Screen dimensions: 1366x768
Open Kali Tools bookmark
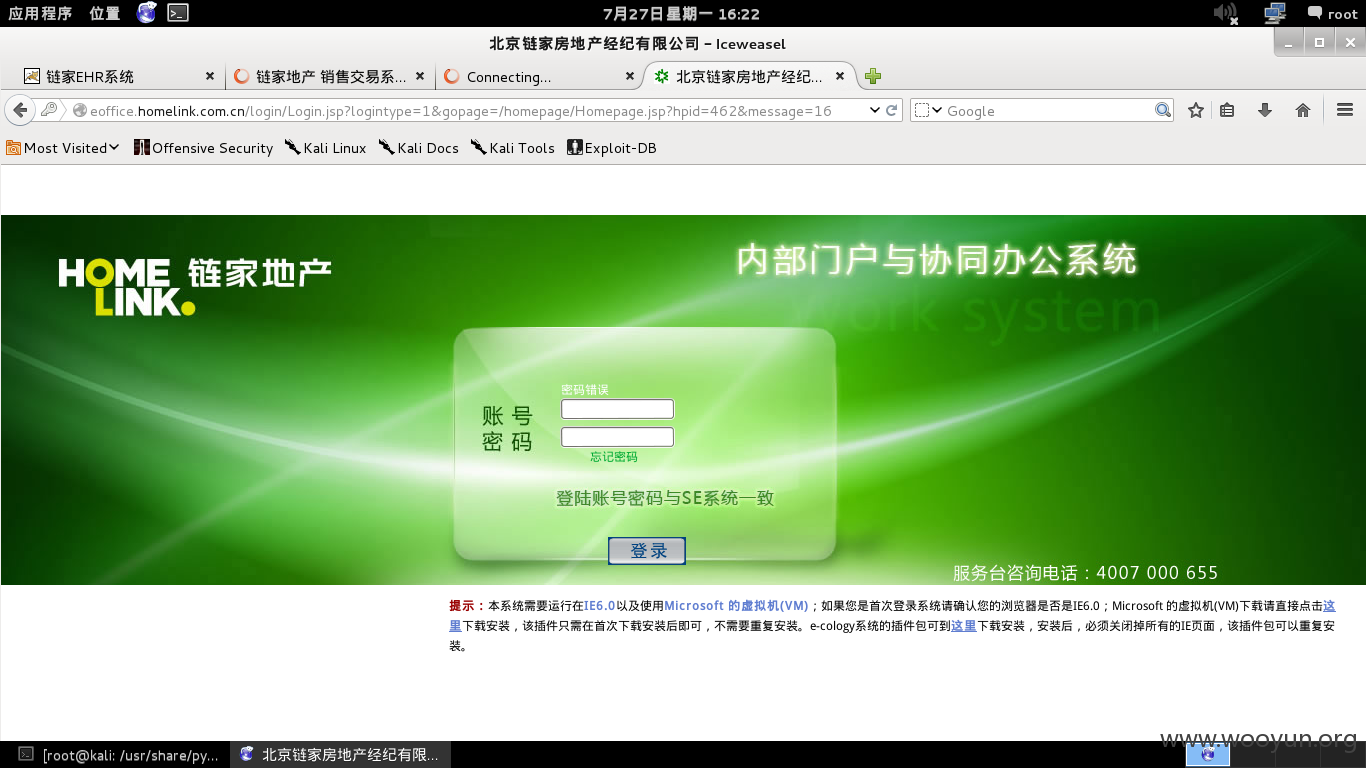[x=513, y=148]
